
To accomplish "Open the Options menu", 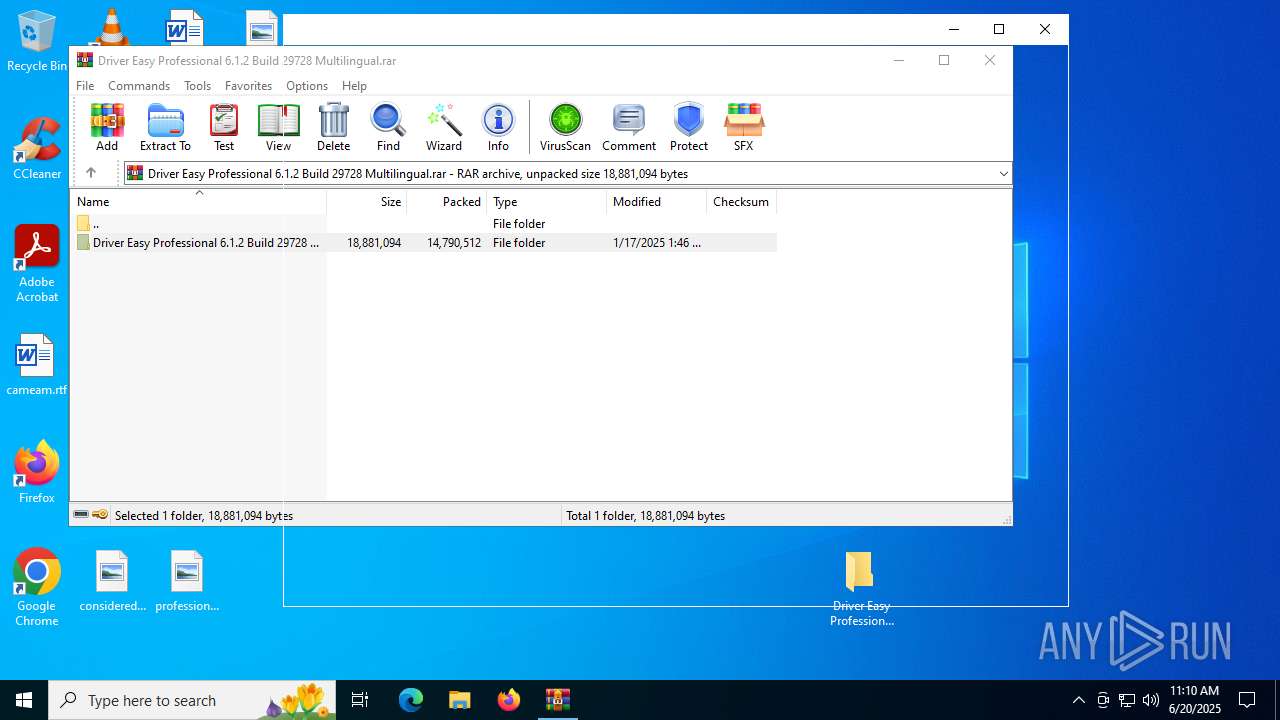I will click(x=307, y=86).
